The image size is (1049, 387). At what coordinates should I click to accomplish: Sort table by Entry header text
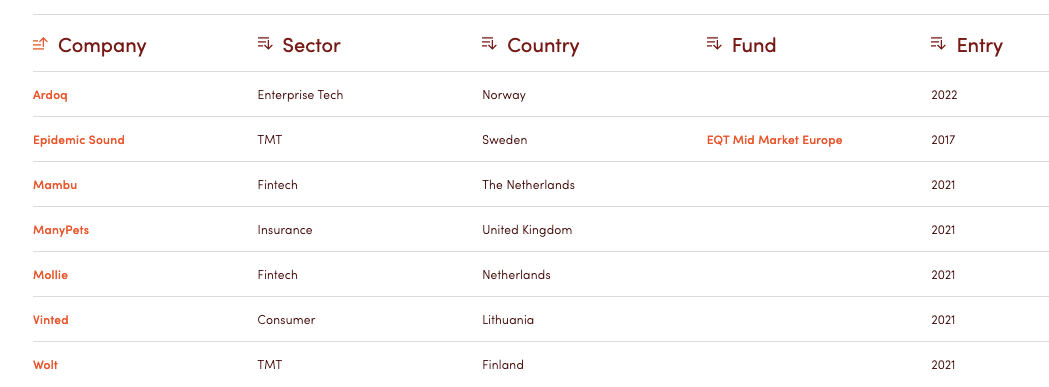(x=979, y=46)
